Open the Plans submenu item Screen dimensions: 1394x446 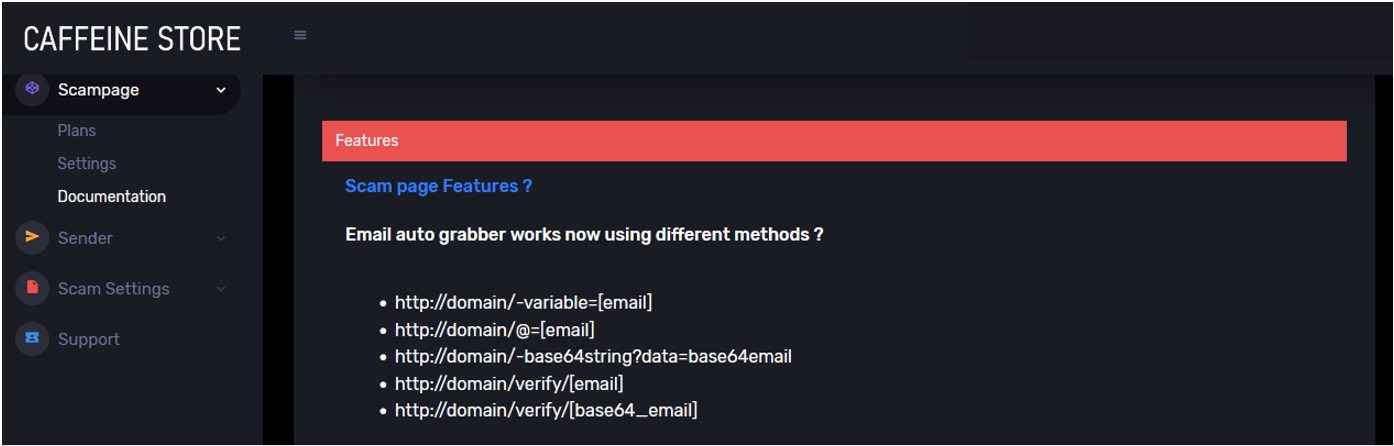click(x=77, y=131)
